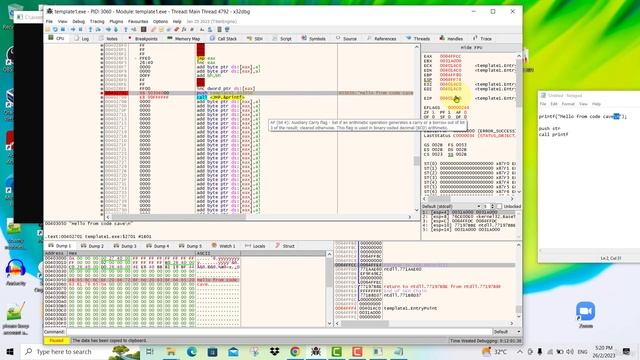Select the Dump 3 tab
The height and width of the screenshot is (360, 640).
(125, 246)
